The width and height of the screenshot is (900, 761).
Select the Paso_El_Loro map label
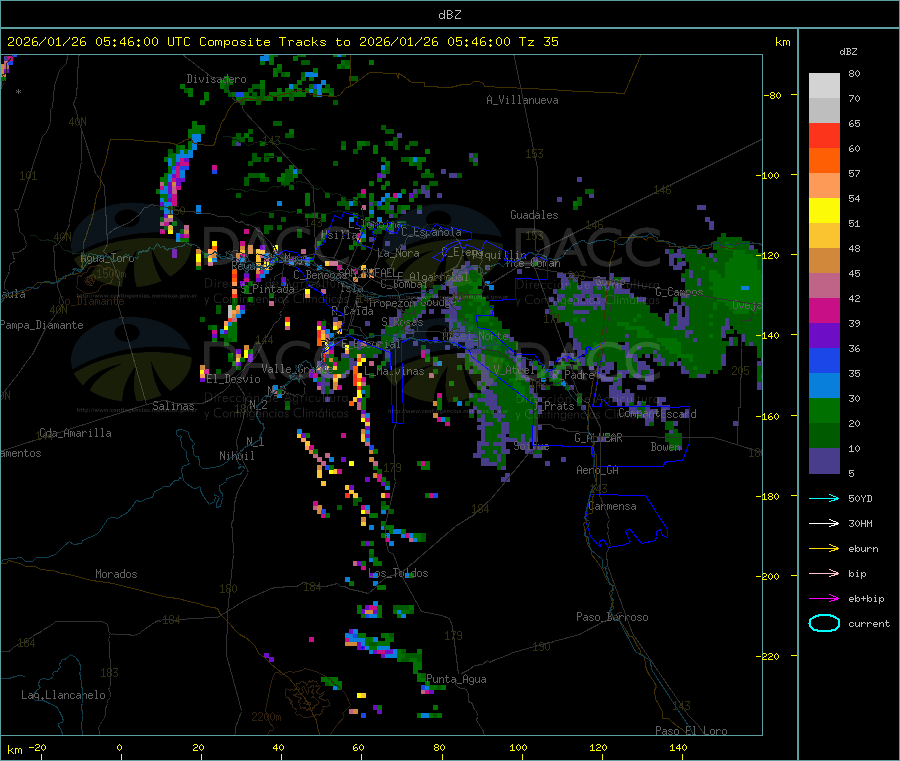pyautogui.click(x=692, y=731)
